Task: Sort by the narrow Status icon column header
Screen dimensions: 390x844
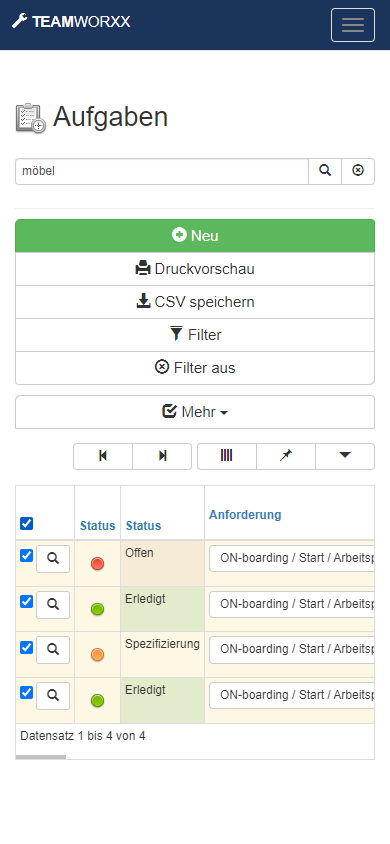Action: (97, 526)
